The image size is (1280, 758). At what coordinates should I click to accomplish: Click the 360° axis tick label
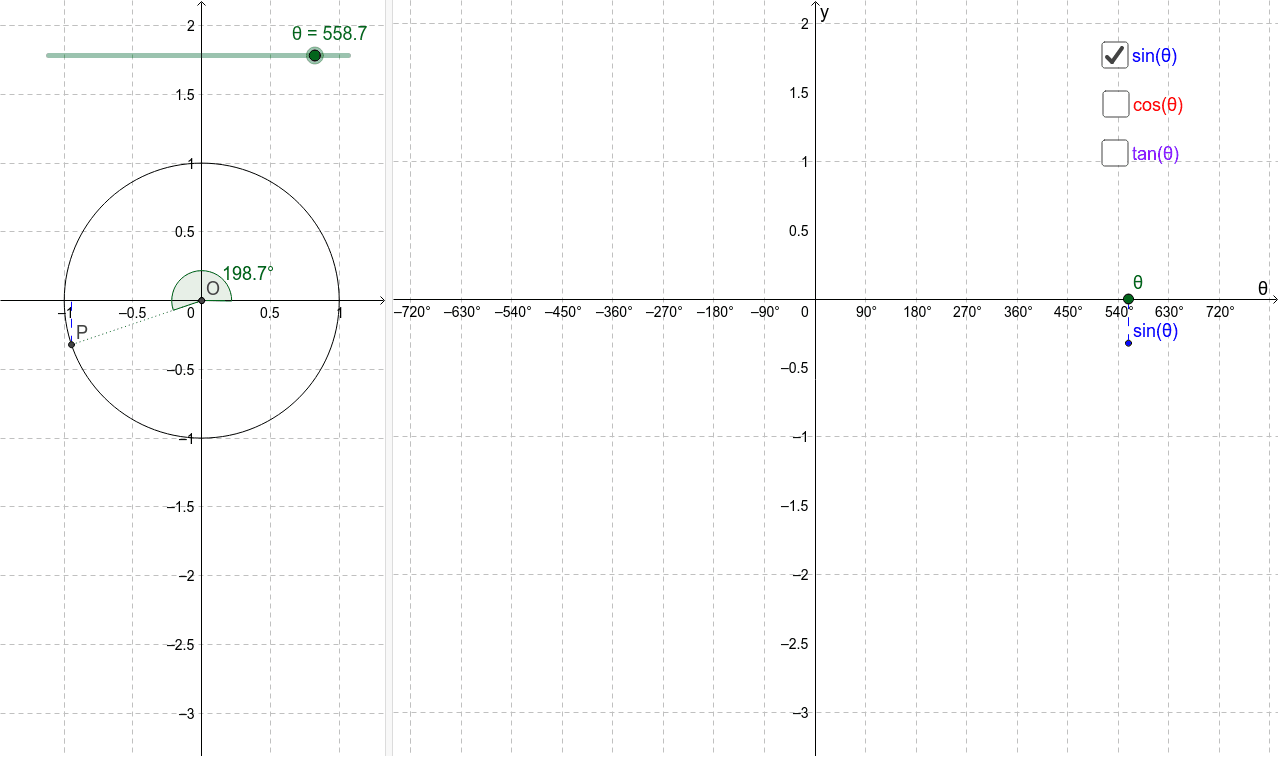tap(1018, 312)
